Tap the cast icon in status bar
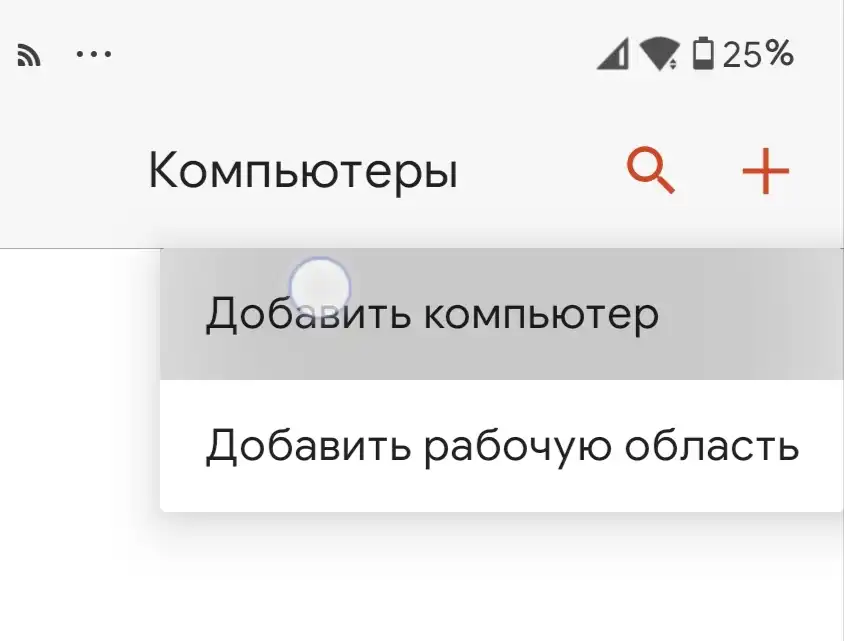The image size is (844, 641). coord(29,56)
